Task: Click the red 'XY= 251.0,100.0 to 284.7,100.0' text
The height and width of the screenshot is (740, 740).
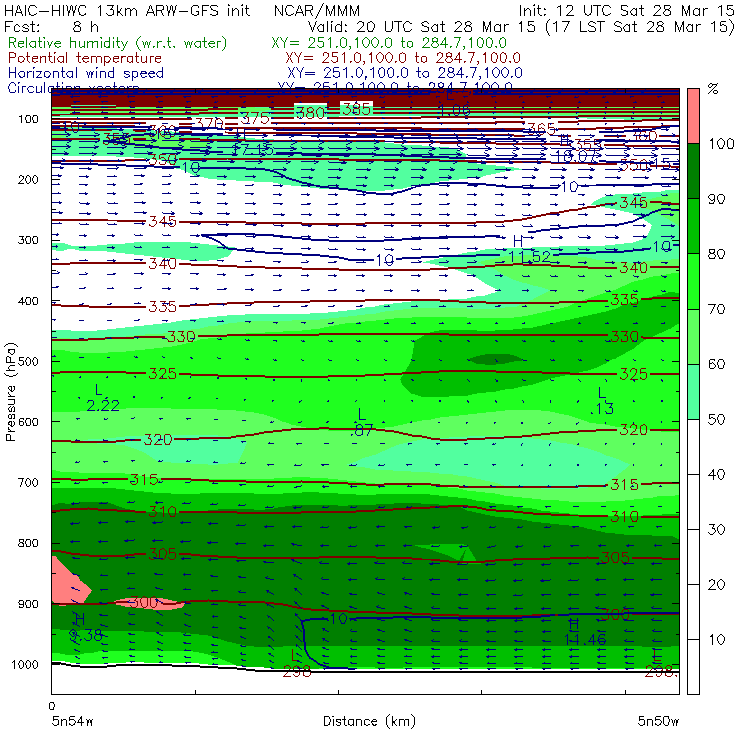Action: coord(403,58)
